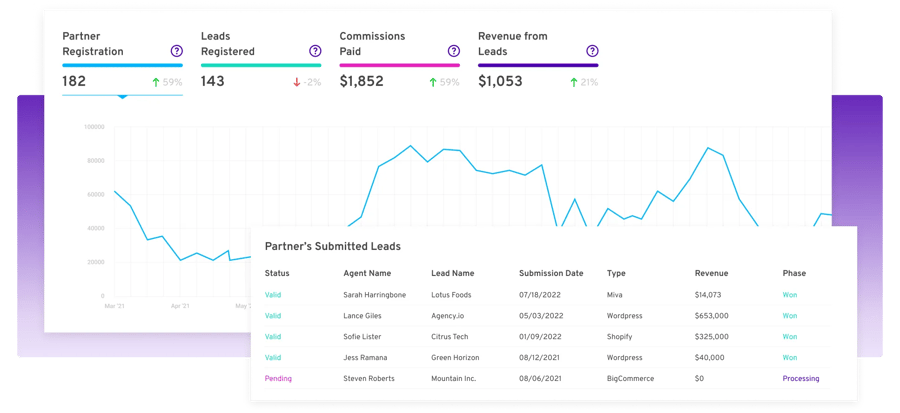Click the green up arrow next to 182
900x413 pixels.
click(156, 83)
